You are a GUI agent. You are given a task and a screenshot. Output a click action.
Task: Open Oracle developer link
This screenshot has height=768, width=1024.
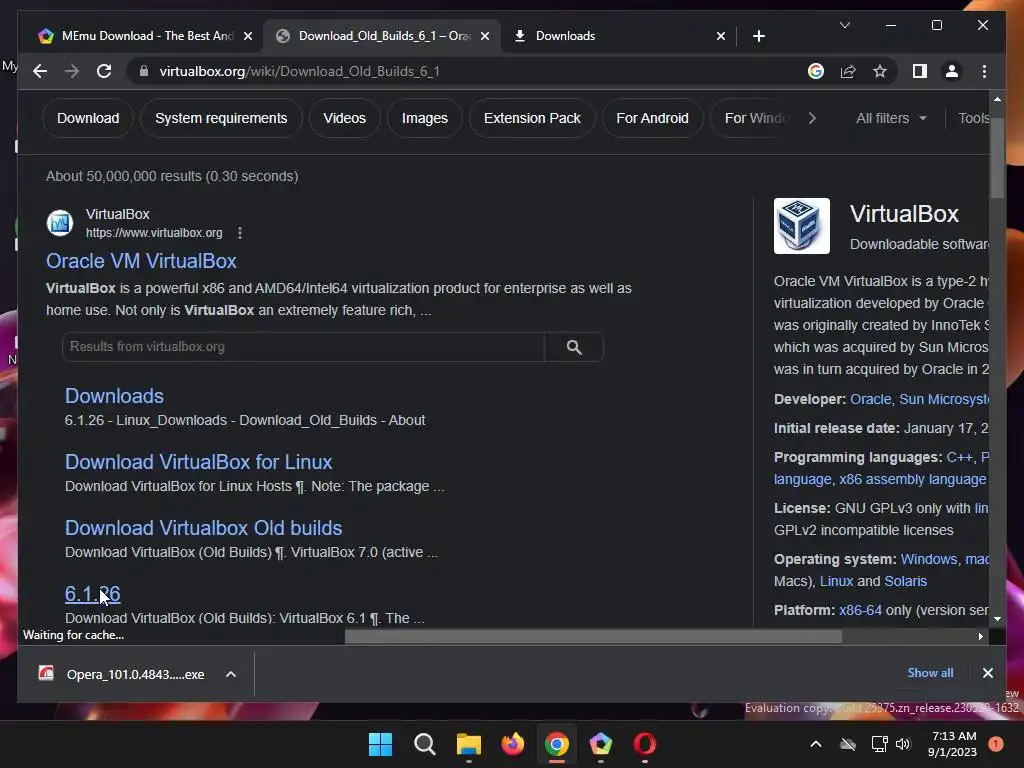[871, 399]
